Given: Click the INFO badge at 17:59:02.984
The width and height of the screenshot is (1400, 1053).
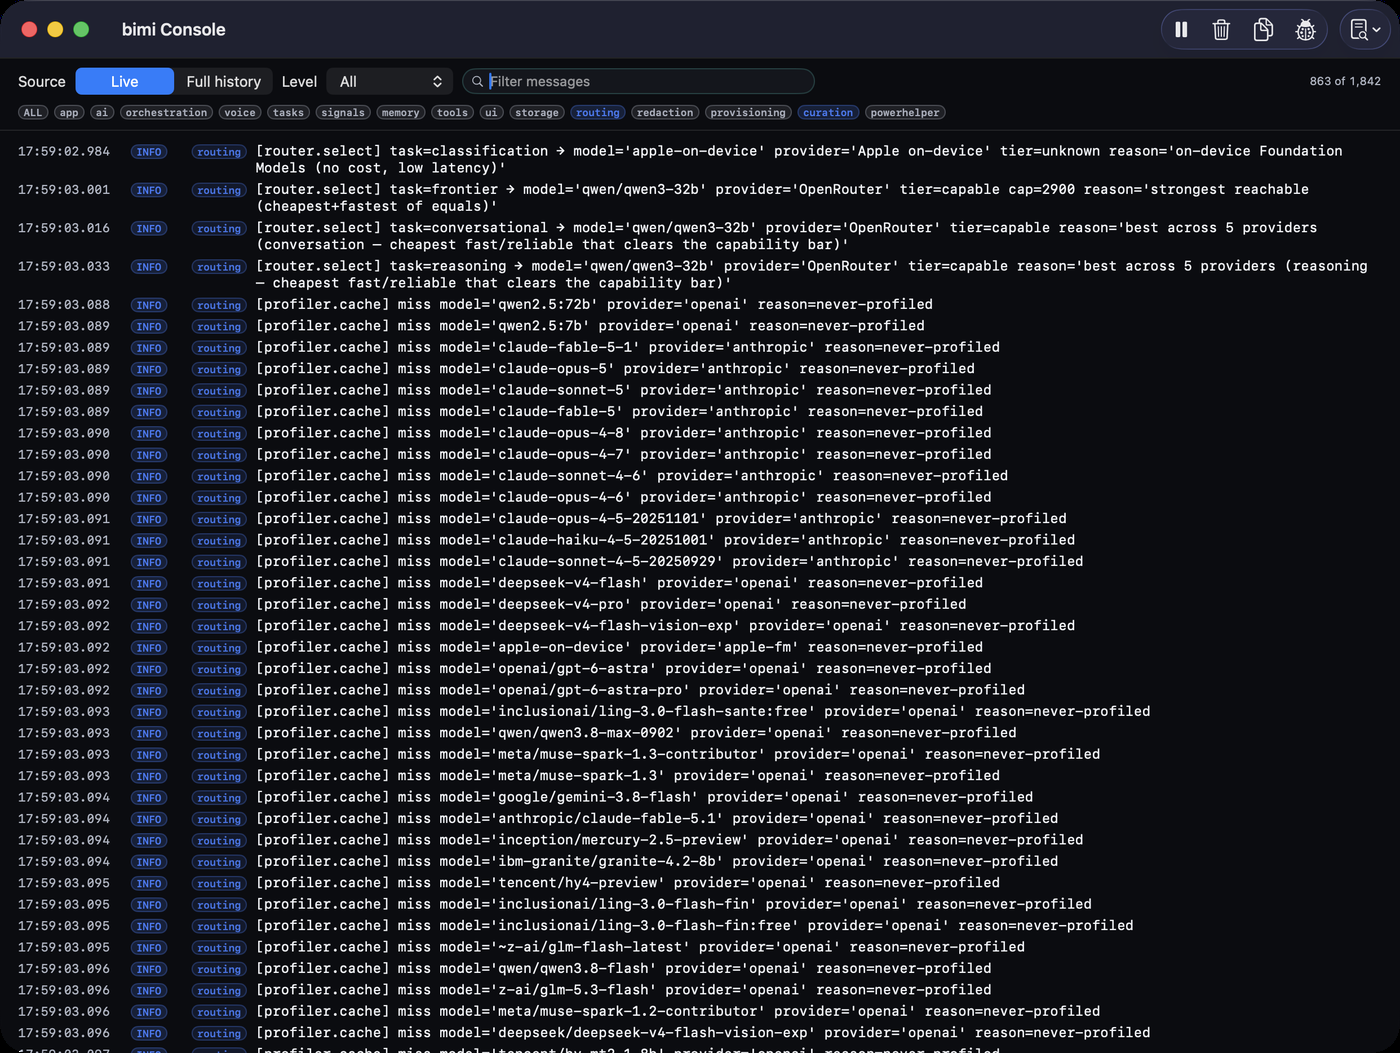Looking at the screenshot, I should click(149, 152).
